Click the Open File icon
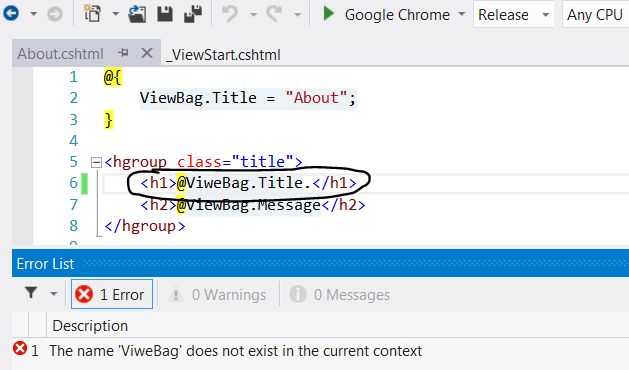The image size is (629, 370). coord(137,14)
